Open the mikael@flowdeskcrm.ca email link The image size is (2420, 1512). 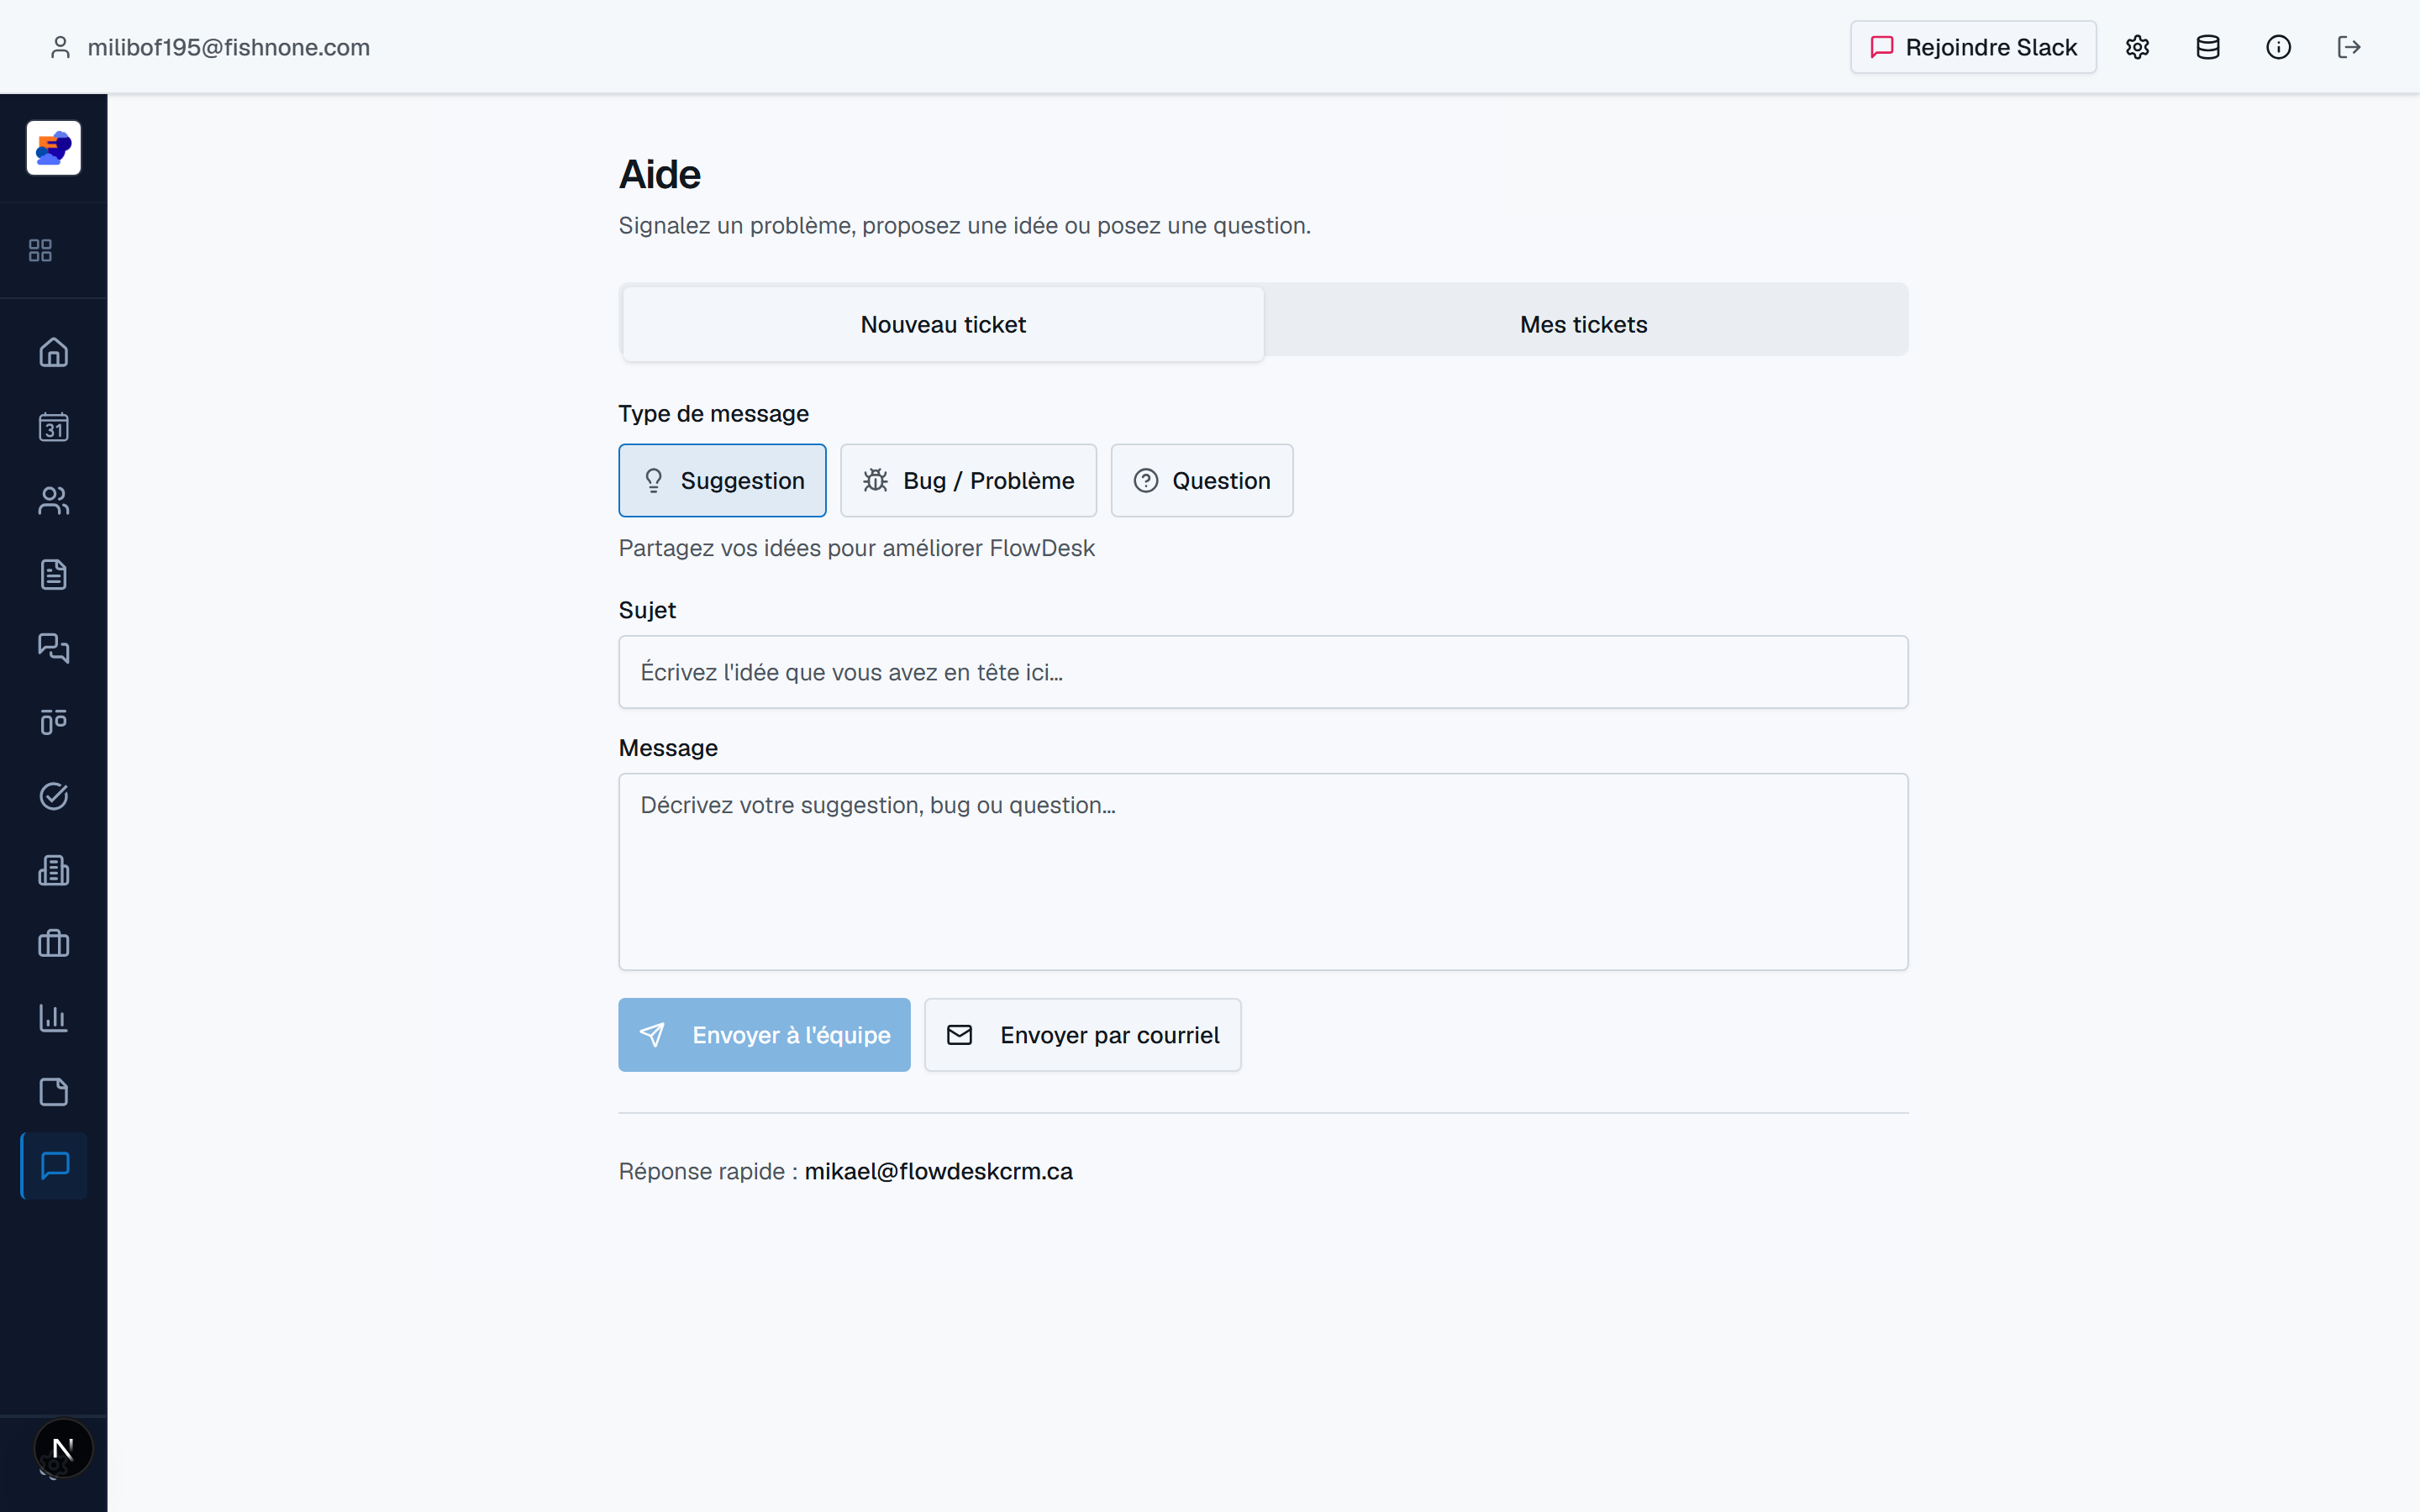(x=938, y=1171)
